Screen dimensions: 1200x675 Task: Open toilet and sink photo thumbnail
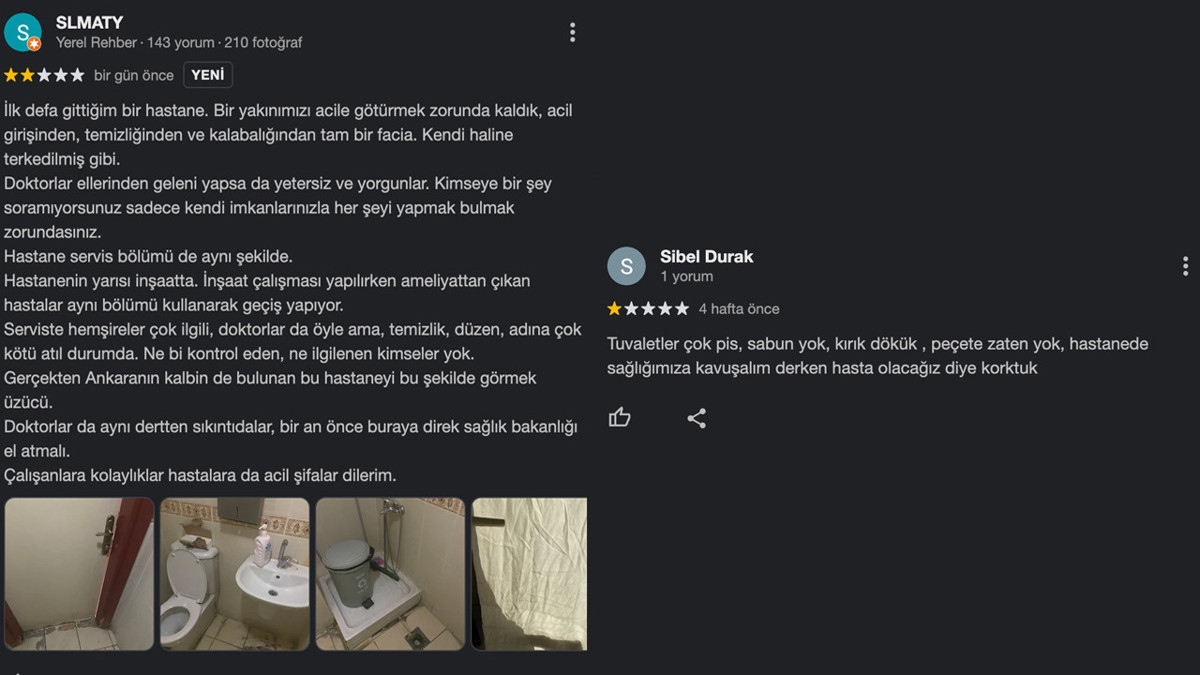click(x=235, y=574)
